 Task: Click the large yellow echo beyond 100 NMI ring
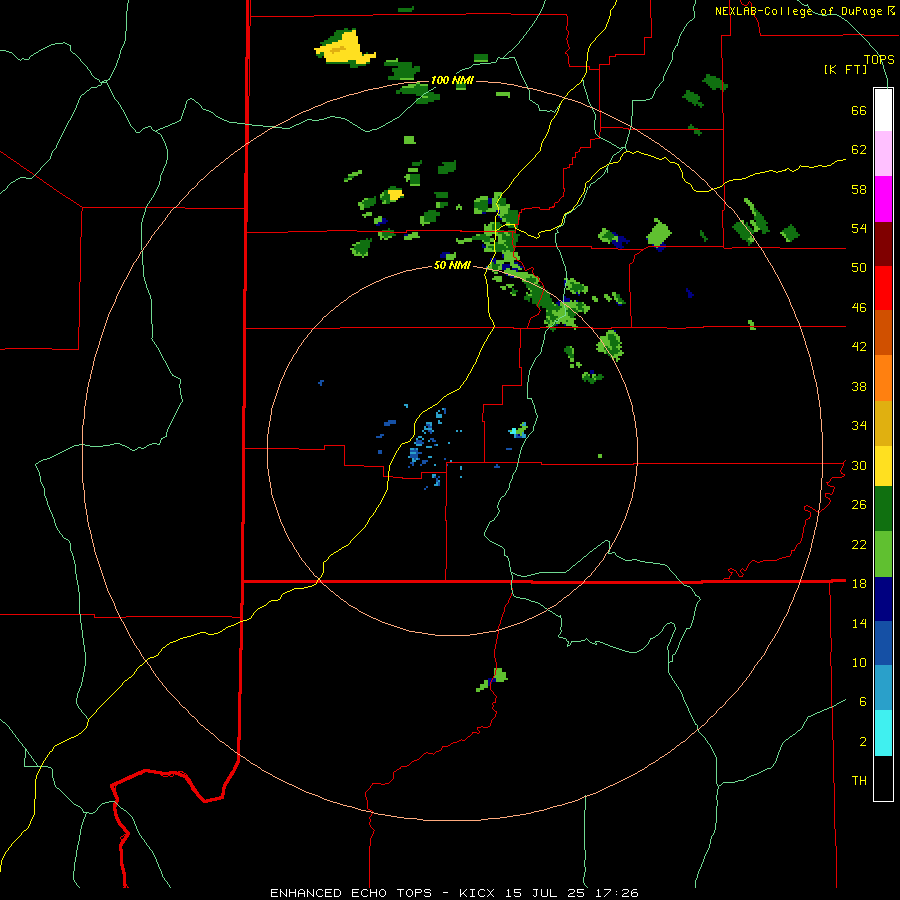coord(346,48)
